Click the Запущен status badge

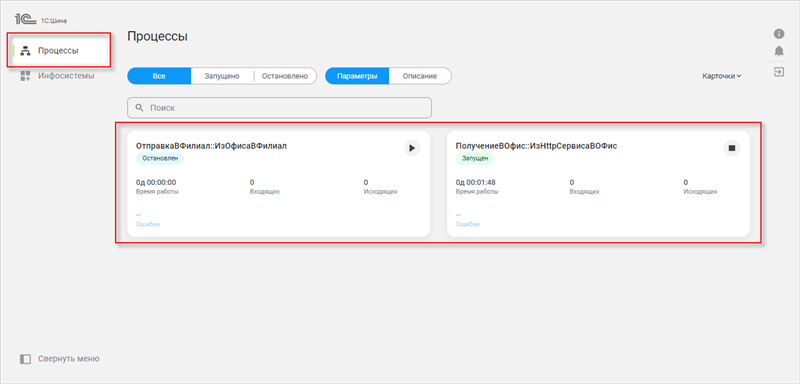pyautogui.click(x=474, y=159)
